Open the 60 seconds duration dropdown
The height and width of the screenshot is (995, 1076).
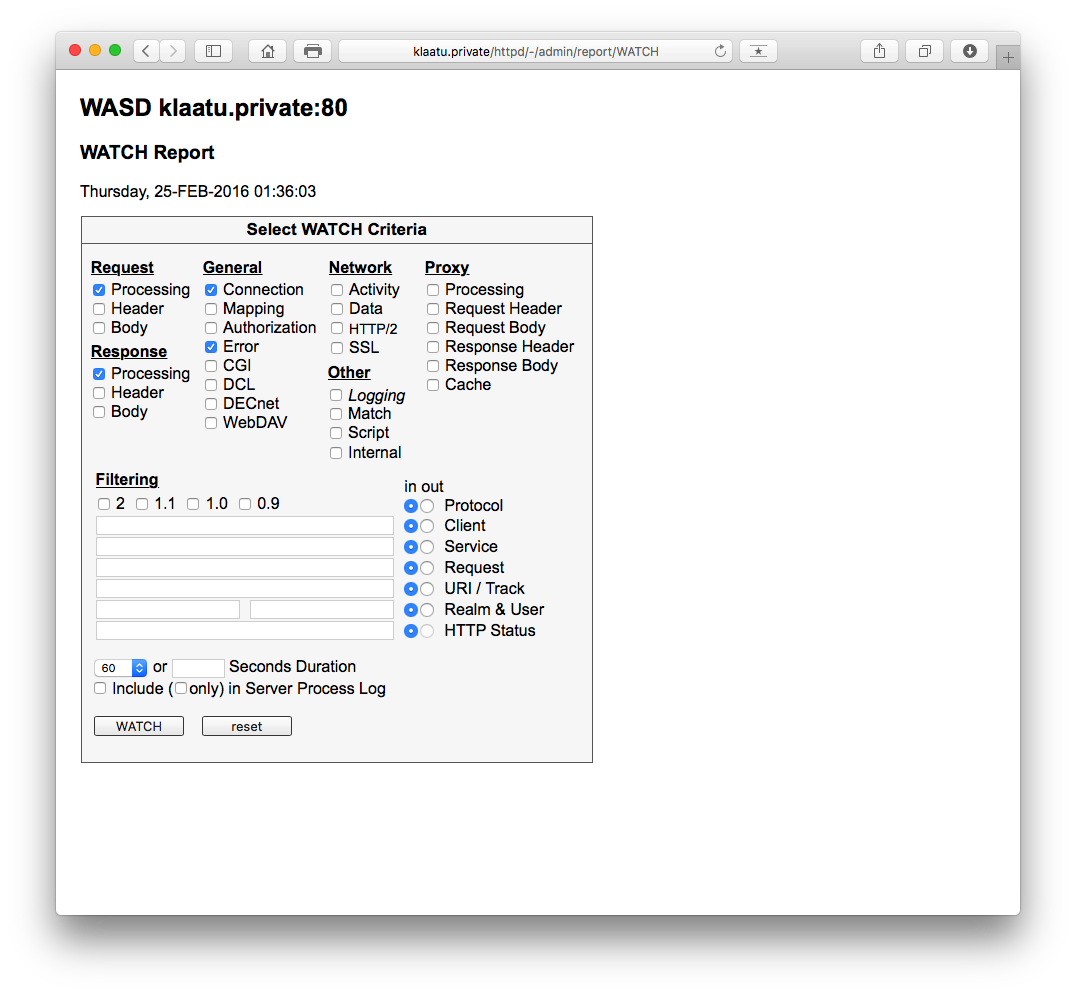coord(120,668)
